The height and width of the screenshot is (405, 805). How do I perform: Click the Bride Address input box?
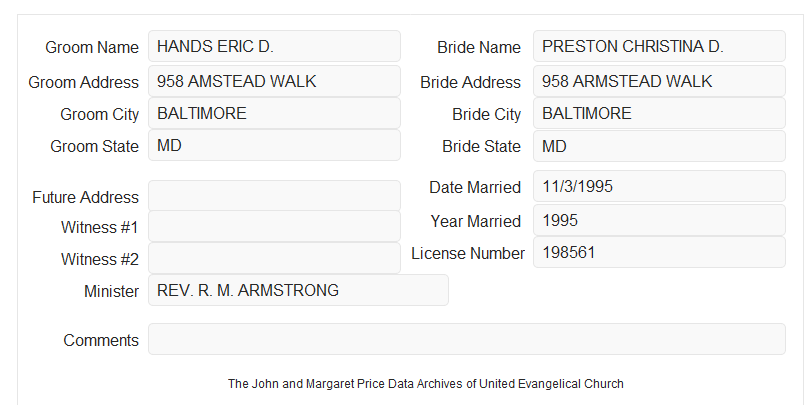(x=659, y=81)
